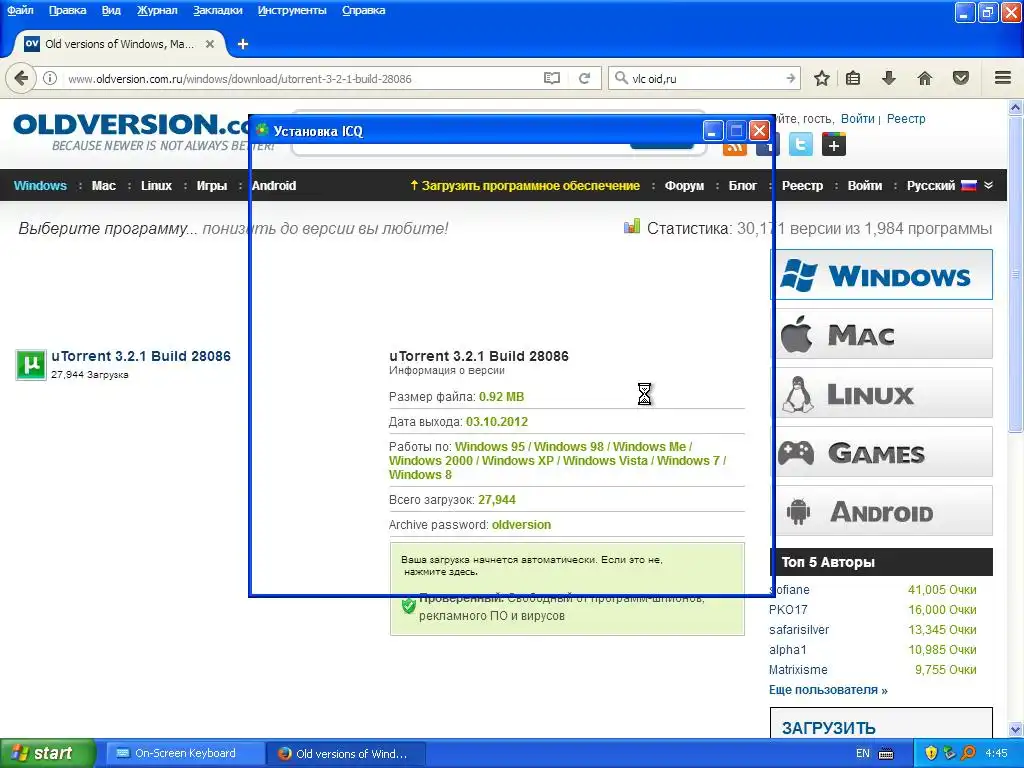Click the magnifier icon in system tray
1024x768 pixels.
pyautogui.click(x=968, y=754)
